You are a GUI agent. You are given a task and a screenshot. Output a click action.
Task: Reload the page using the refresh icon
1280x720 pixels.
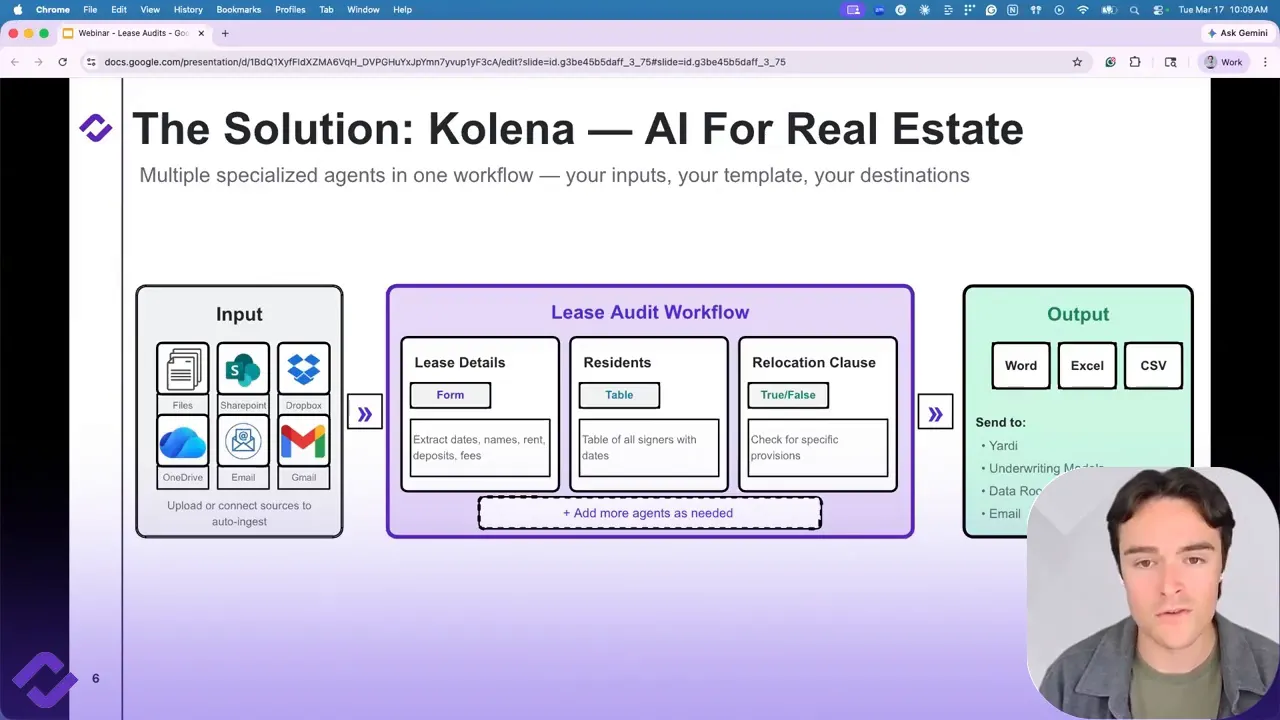coord(62,62)
